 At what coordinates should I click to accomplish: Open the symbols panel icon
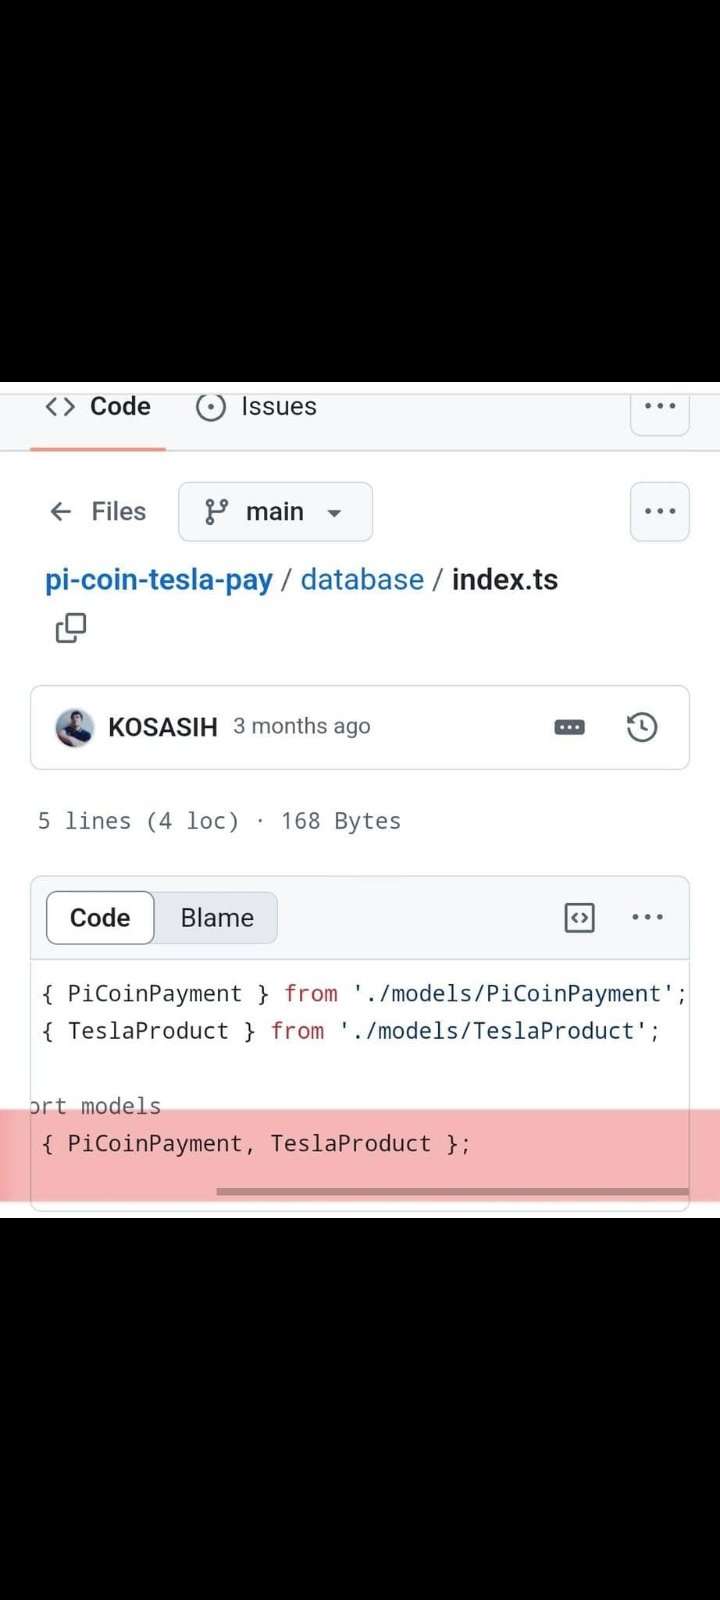click(x=580, y=918)
